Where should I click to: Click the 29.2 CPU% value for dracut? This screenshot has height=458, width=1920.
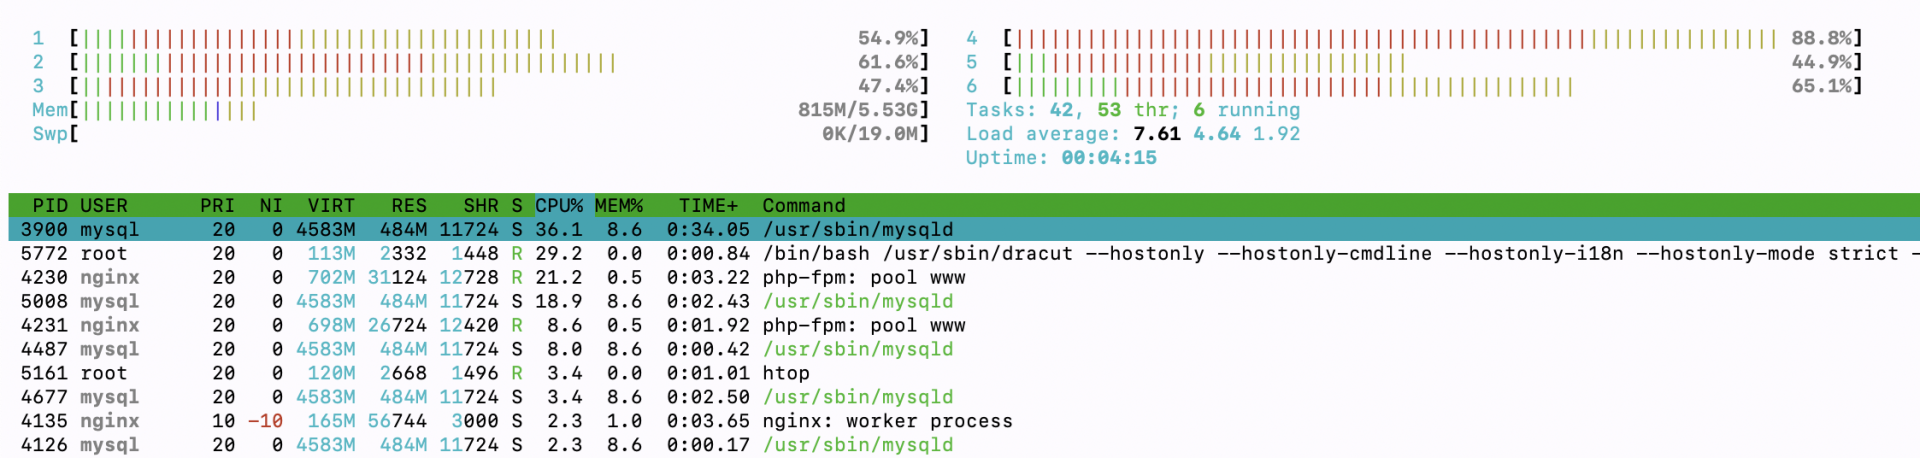(x=559, y=253)
